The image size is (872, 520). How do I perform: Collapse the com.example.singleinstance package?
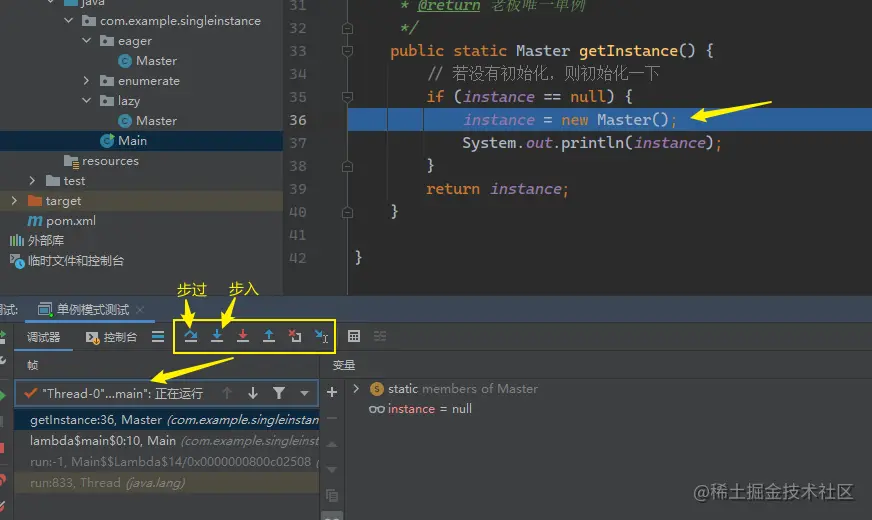(68, 21)
